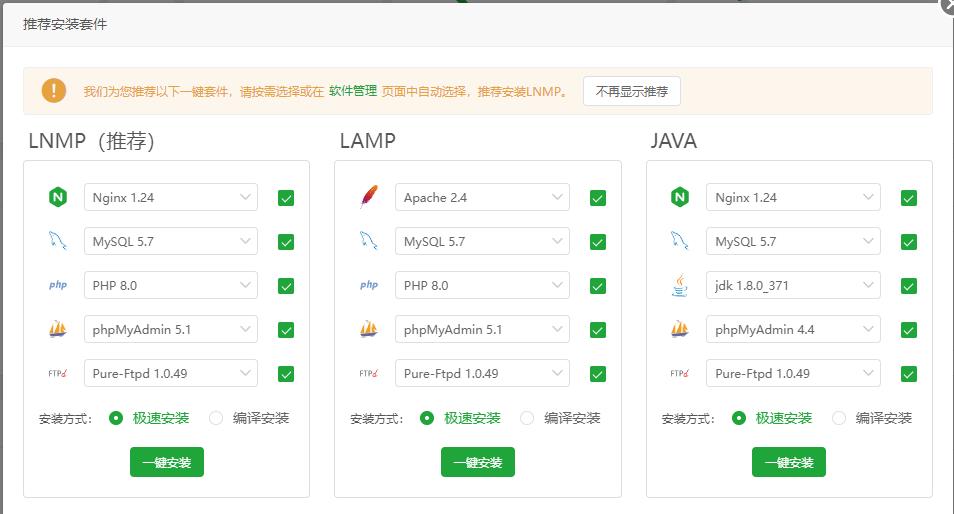Select 极速安装 radio in the LAMP panel
Viewport: 954px width, 514px height.
click(427, 418)
